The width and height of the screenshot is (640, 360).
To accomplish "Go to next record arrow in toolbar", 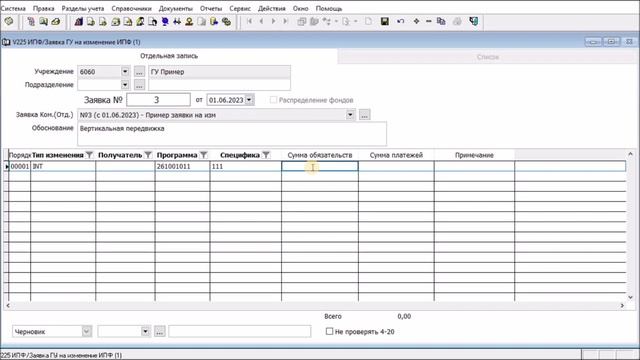I will (x=273, y=21).
